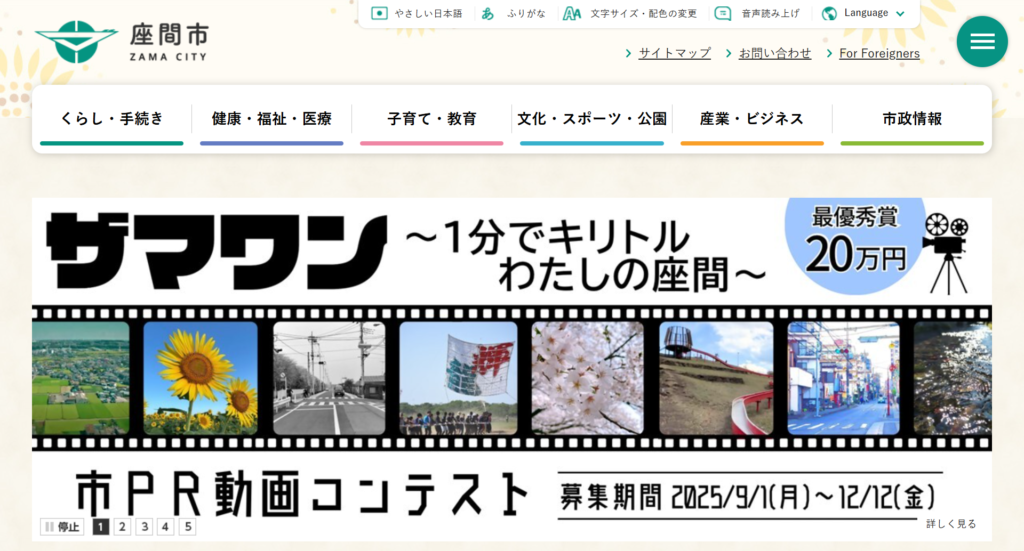Click the sunflower photo in film strip
Viewport: 1024px width, 551px height.
click(x=200, y=378)
